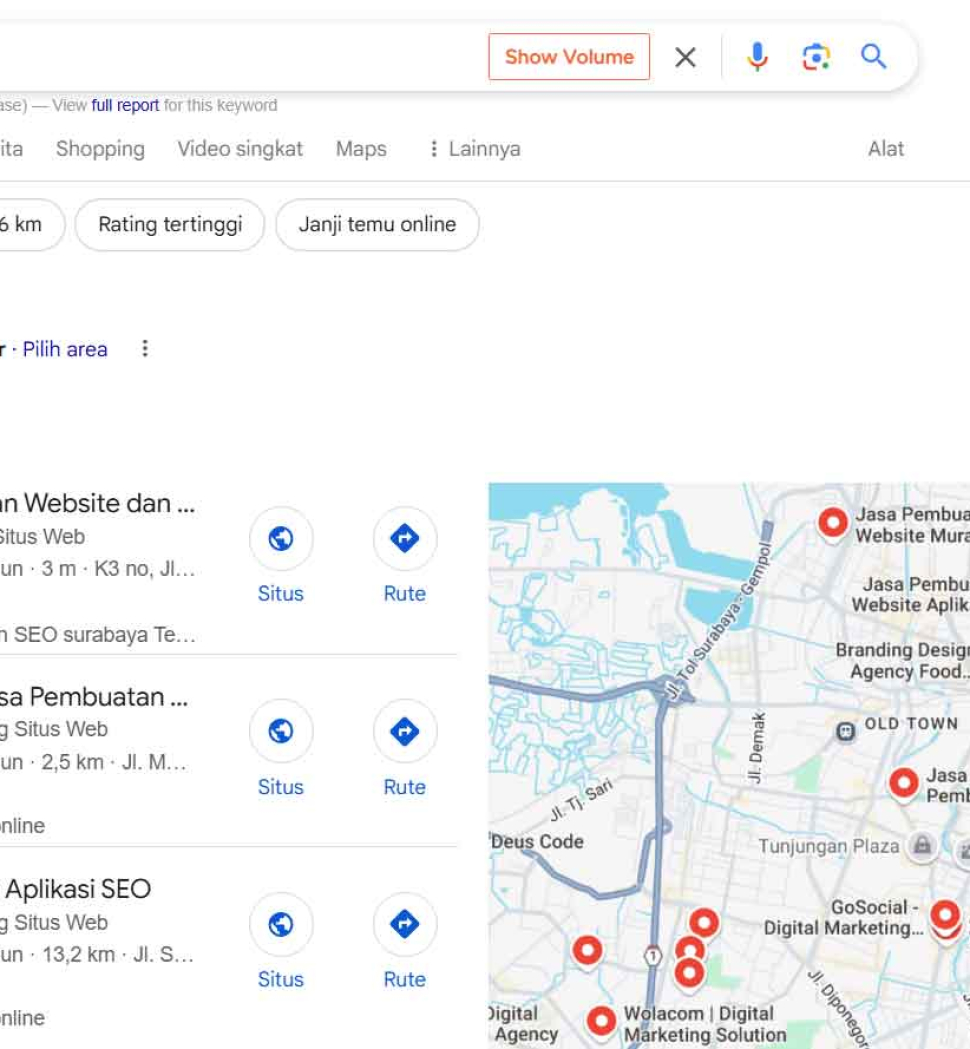This screenshot has width=970, height=1049.
Task: Activate voice search with the microphone icon
Action: 757,57
